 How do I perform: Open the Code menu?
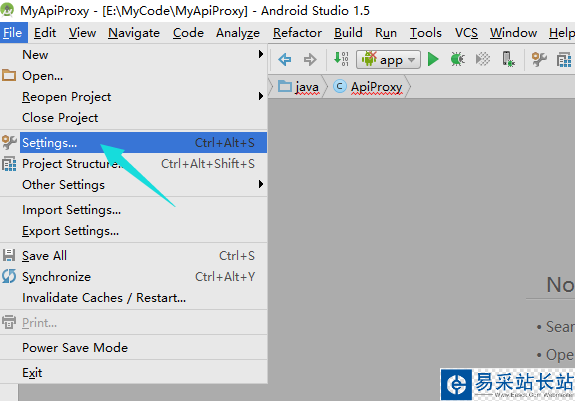pos(188,33)
